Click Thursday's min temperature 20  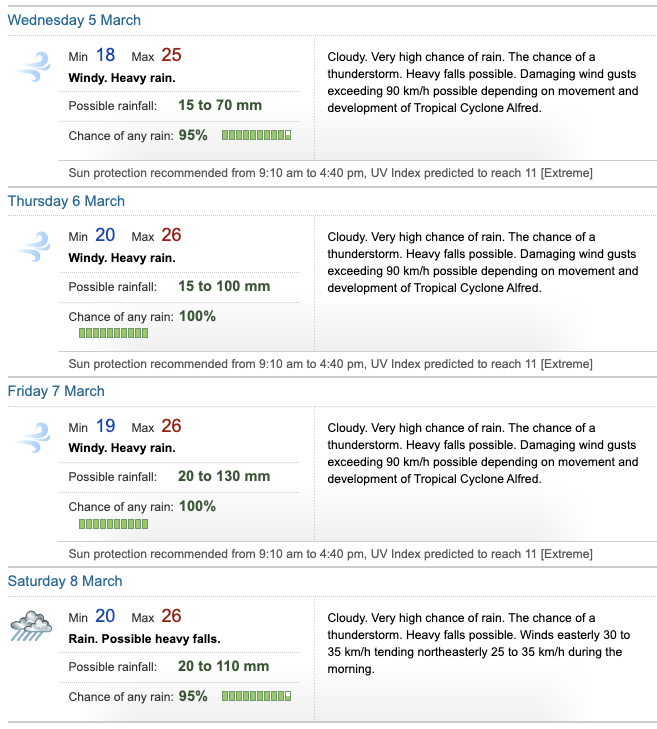pyautogui.click(x=105, y=236)
